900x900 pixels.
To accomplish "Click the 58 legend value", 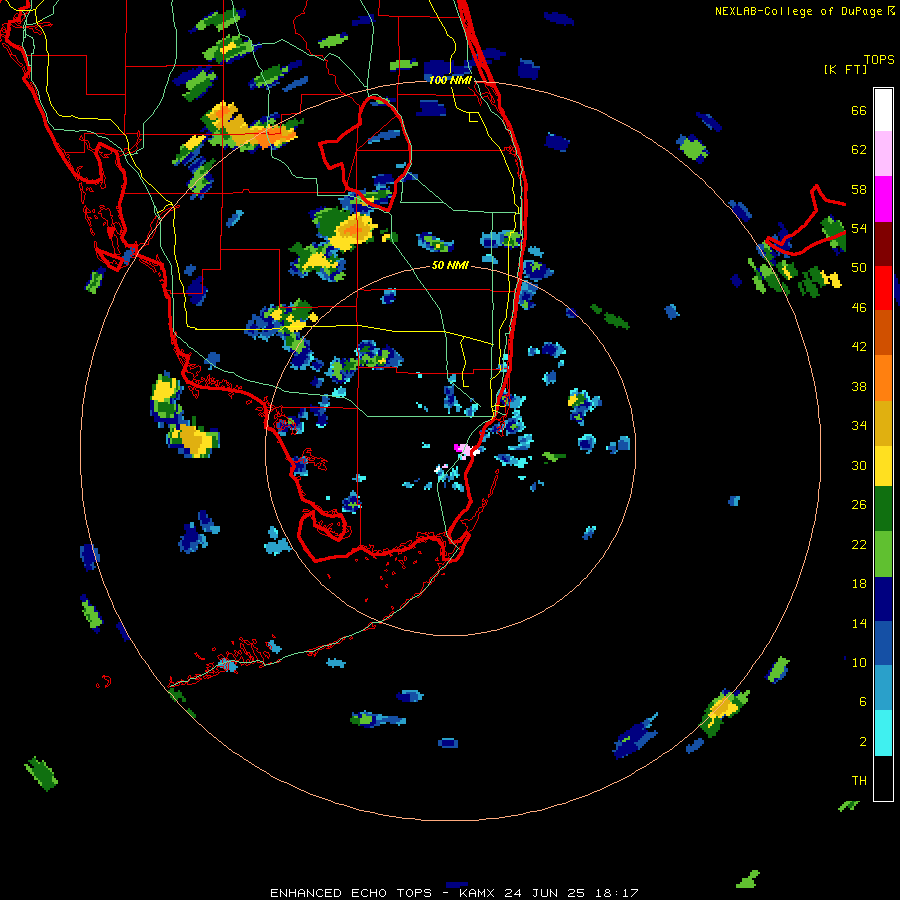I will 859,189.
